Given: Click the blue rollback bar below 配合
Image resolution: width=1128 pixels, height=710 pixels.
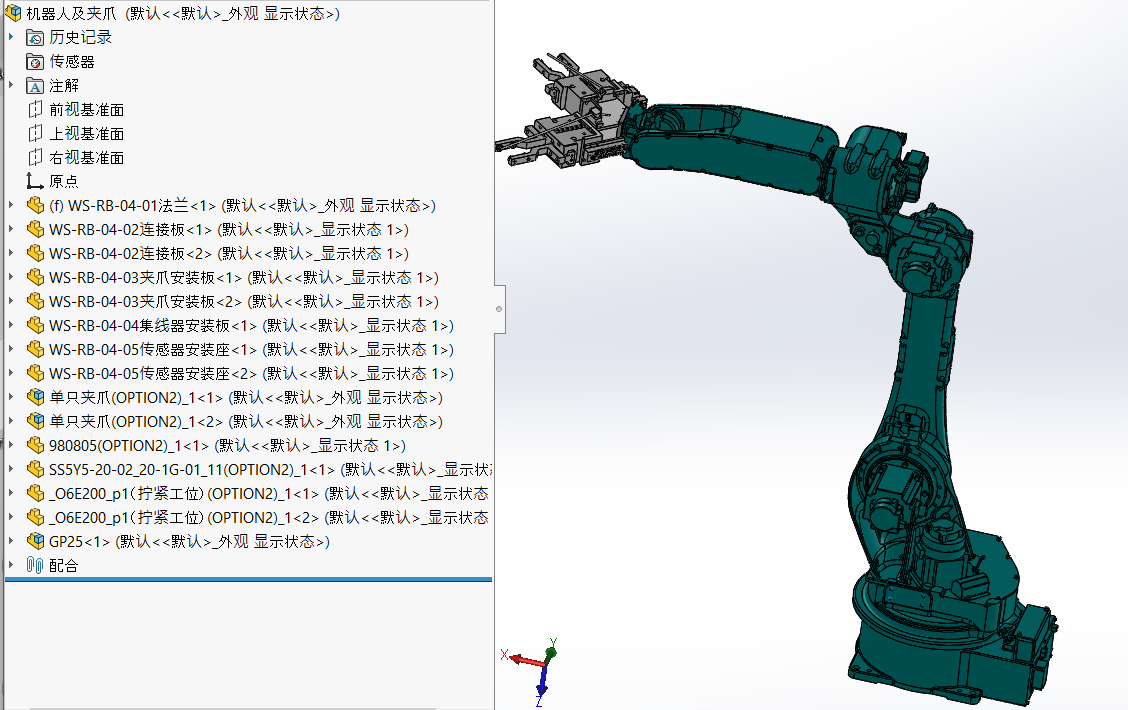Looking at the screenshot, I should [248, 579].
